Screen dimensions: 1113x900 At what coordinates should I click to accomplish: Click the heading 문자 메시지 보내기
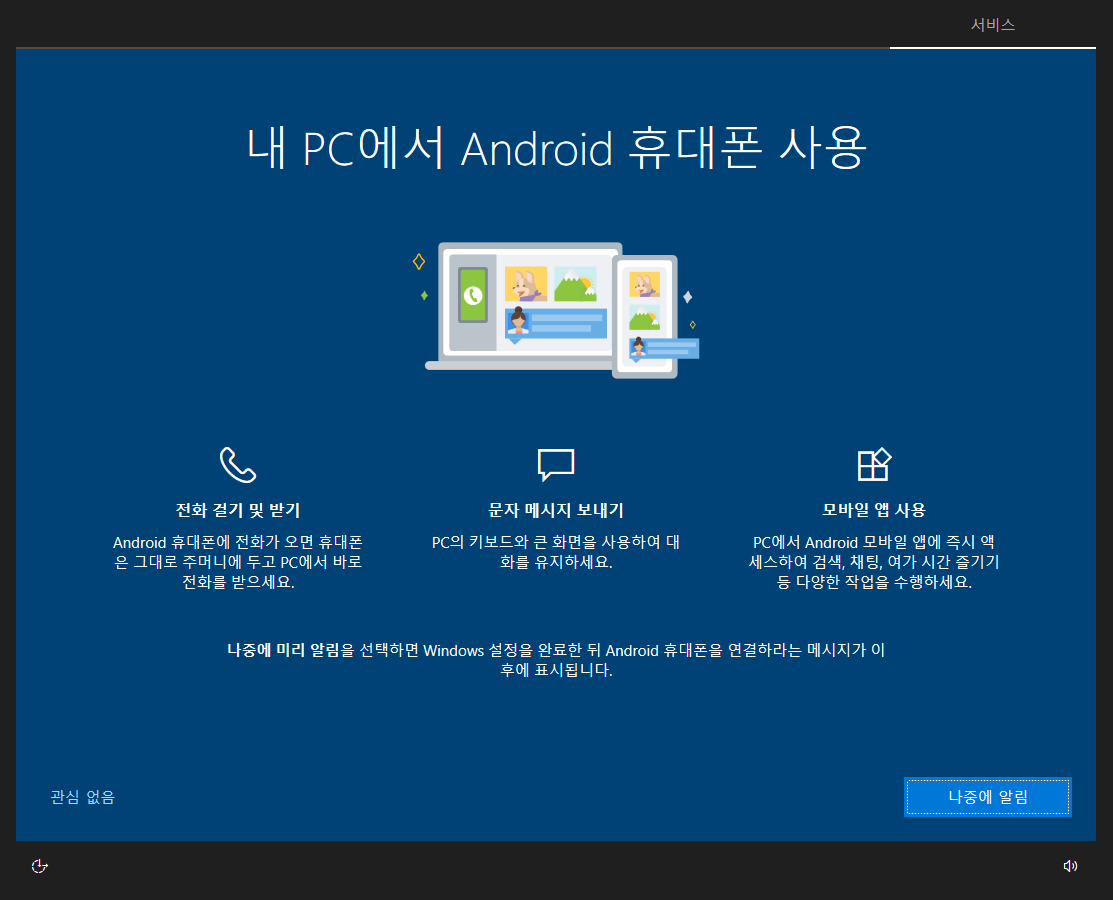tap(556, 510)
